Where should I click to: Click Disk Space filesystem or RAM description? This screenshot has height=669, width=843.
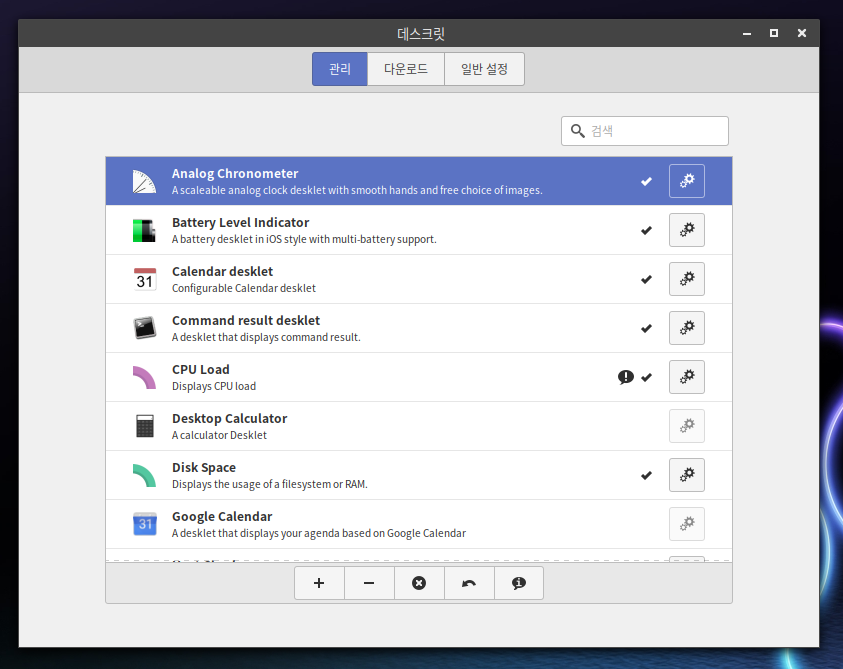pos(270,484)
